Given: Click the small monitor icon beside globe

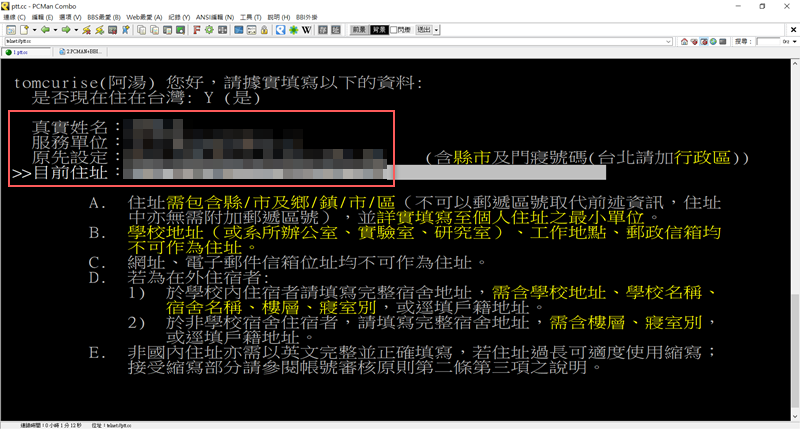Looking at the screenshot, I should coord(723,41).
